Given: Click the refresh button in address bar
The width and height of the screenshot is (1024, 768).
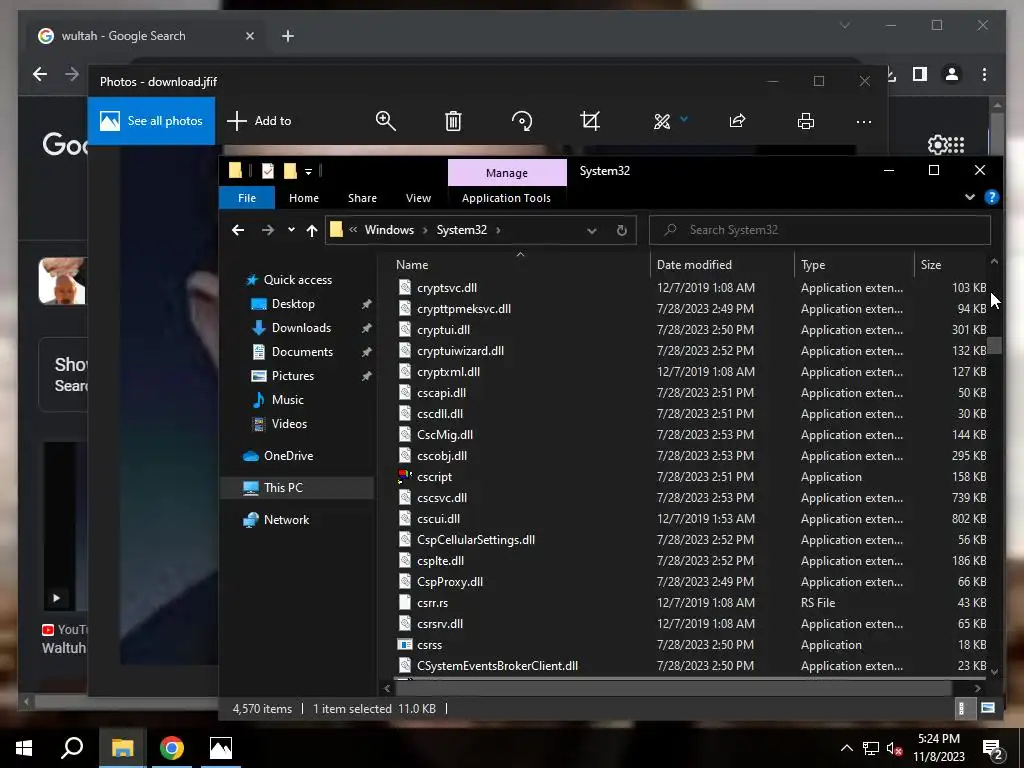Looking at the screenshot, I should pyautogui.click(x=622, y=231).
